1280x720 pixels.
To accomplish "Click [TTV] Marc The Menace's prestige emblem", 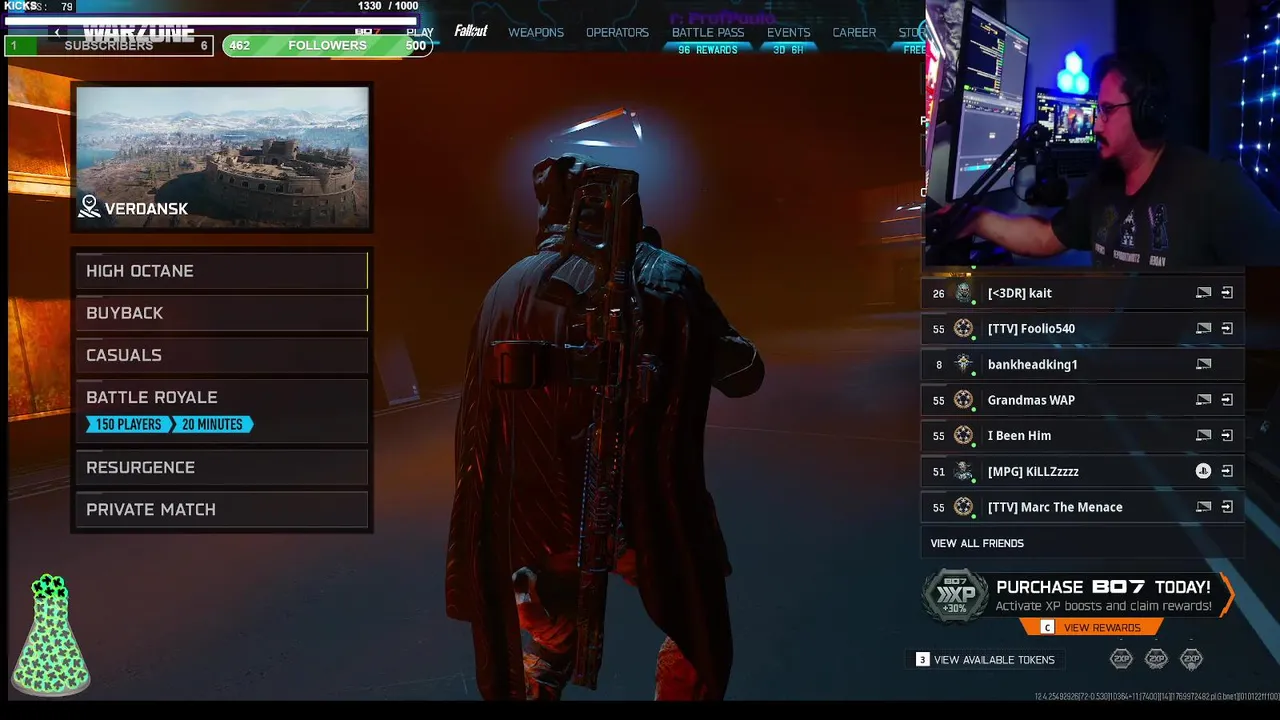I will pyautogui.click(x=963, y=507).
